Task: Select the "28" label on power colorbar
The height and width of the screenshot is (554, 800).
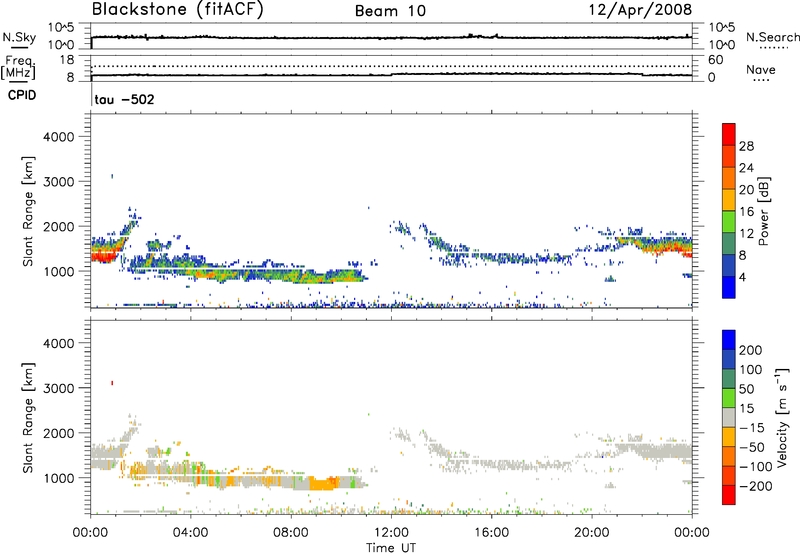Action: [x=746, y=146]
